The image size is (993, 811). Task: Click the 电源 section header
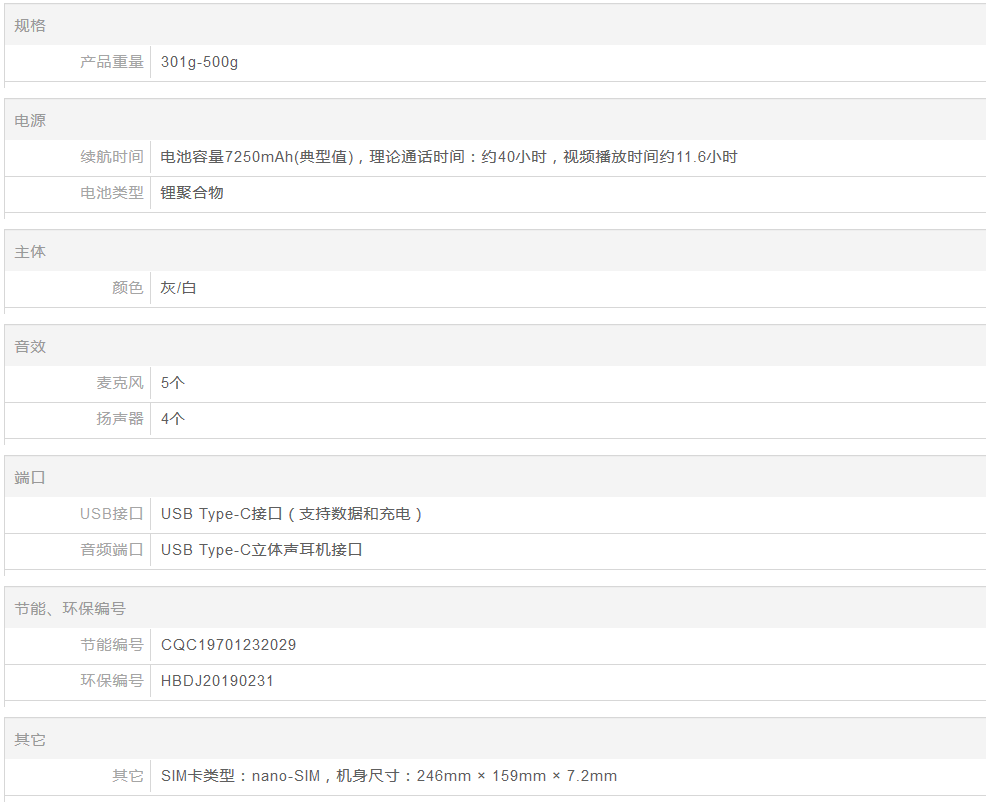[30, 121]
